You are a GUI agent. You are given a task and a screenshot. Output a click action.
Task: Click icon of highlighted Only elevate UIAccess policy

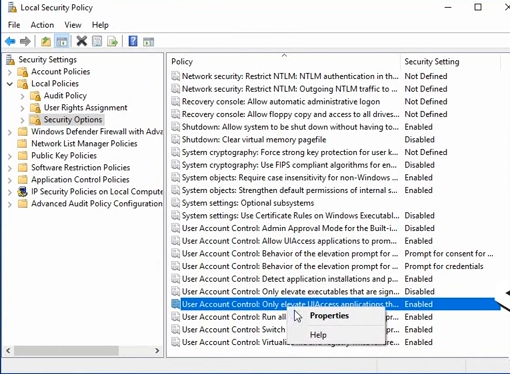click(x=175, y=304)
